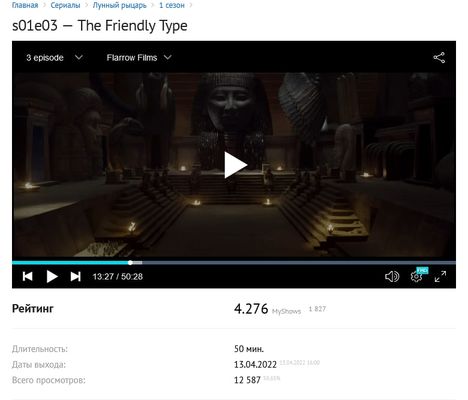The height and width of the screenshot is (400, 468).
Task: Open Сериалы breadcrumb link
Action: coord(65,5)
